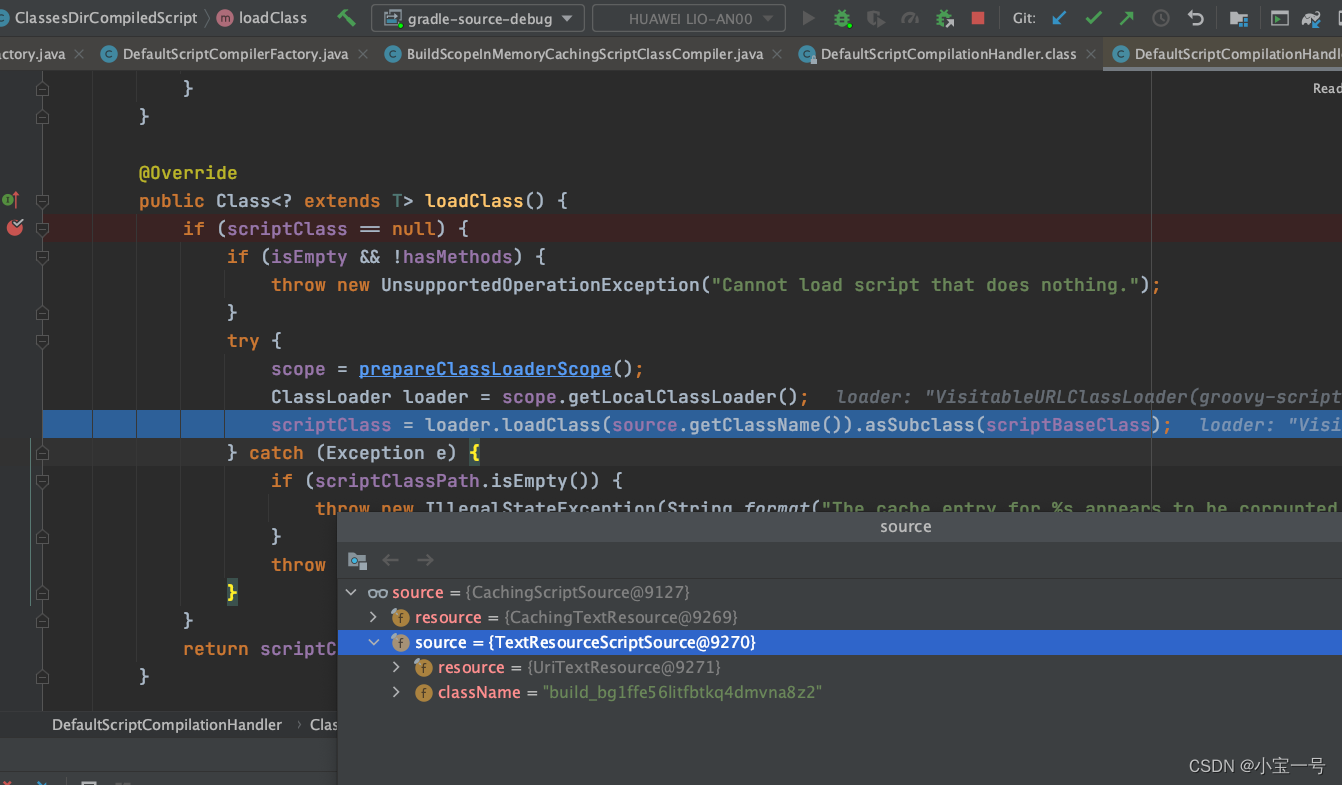Click the UnsupportedOperationException class name
The height and width of the screenshot is (785, 1342).
coord(540,285)
